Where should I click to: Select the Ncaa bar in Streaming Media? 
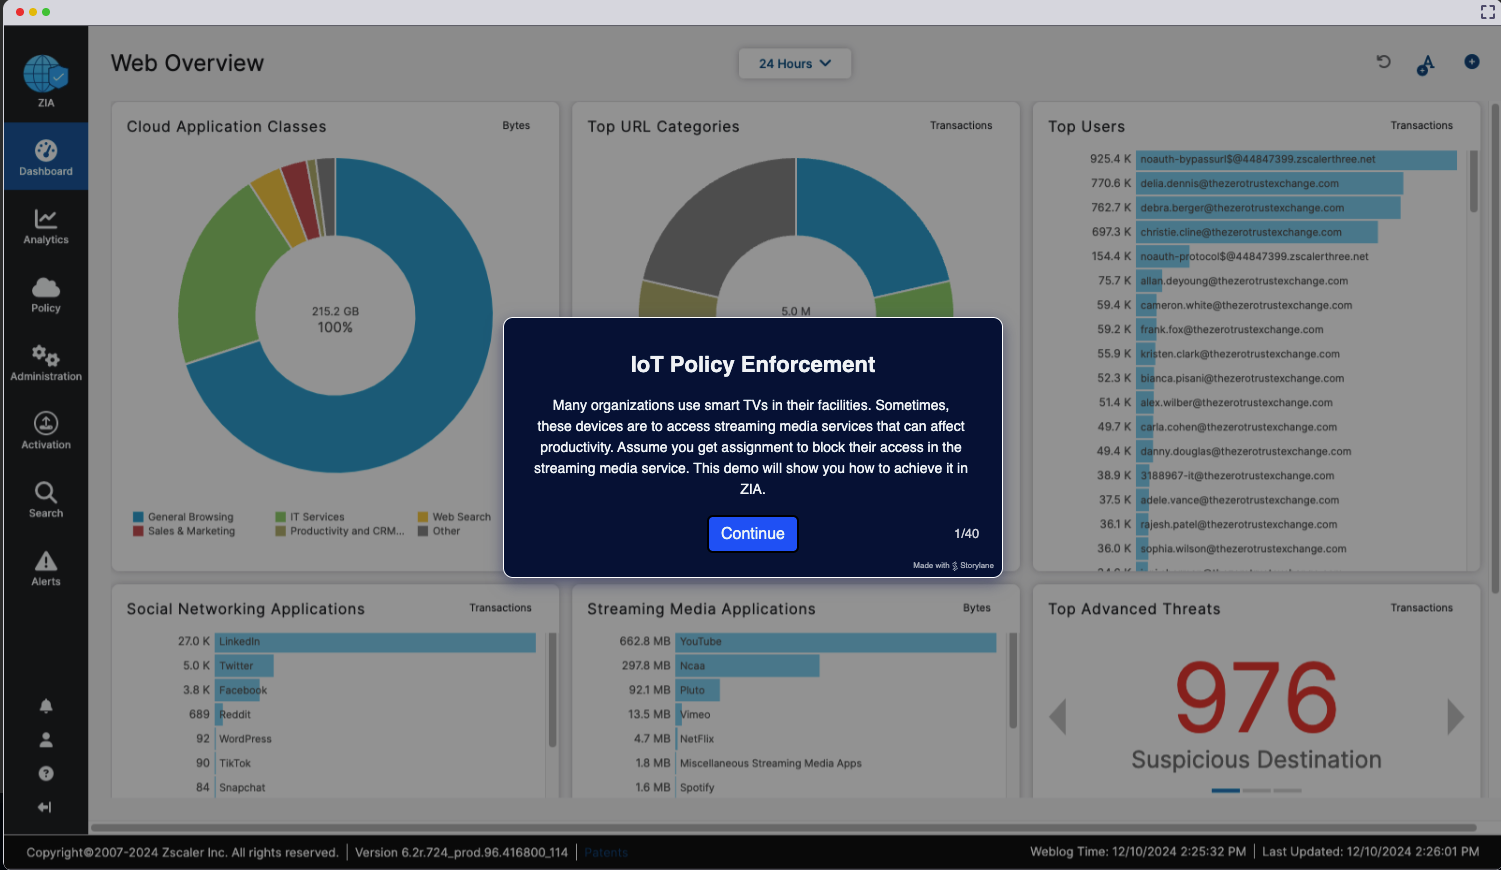748,666
